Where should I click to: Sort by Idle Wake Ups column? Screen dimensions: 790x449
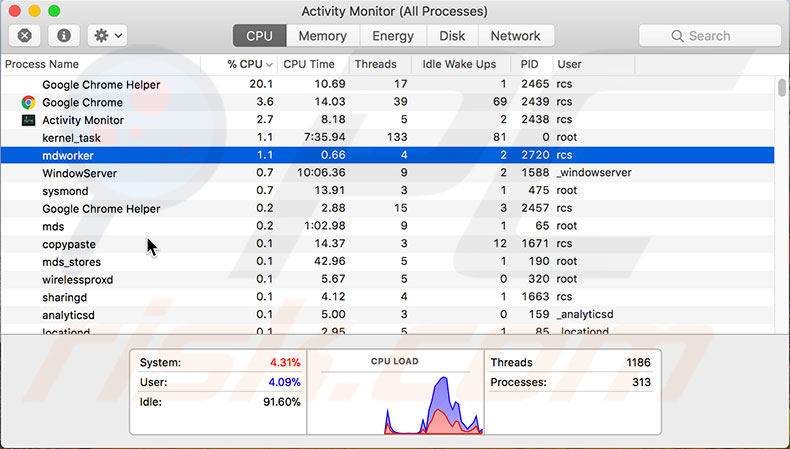(461, 64)
